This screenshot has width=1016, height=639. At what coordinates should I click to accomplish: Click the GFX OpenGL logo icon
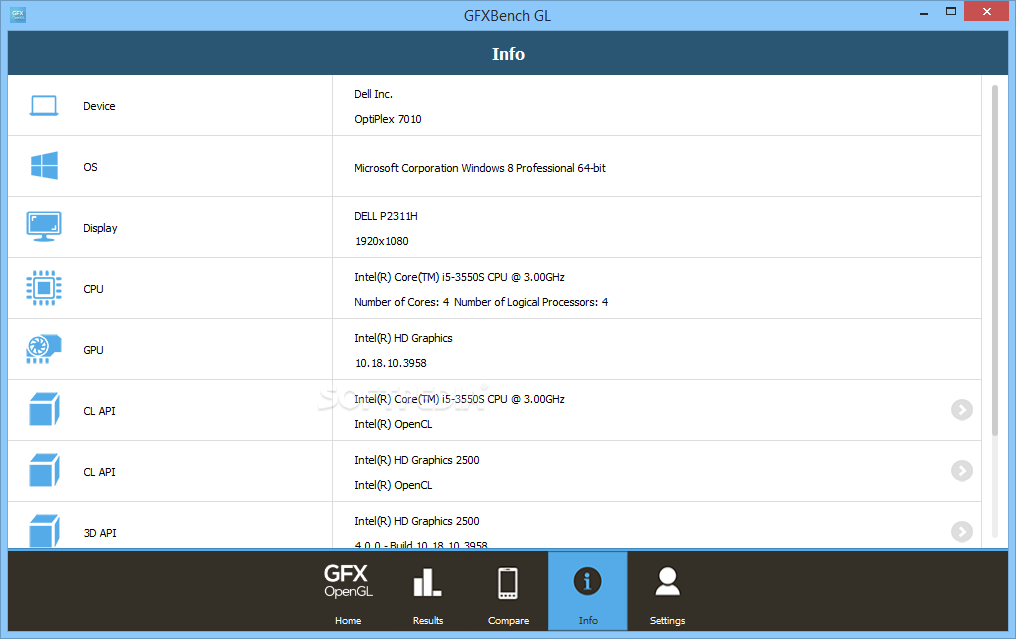click(348, 581)
